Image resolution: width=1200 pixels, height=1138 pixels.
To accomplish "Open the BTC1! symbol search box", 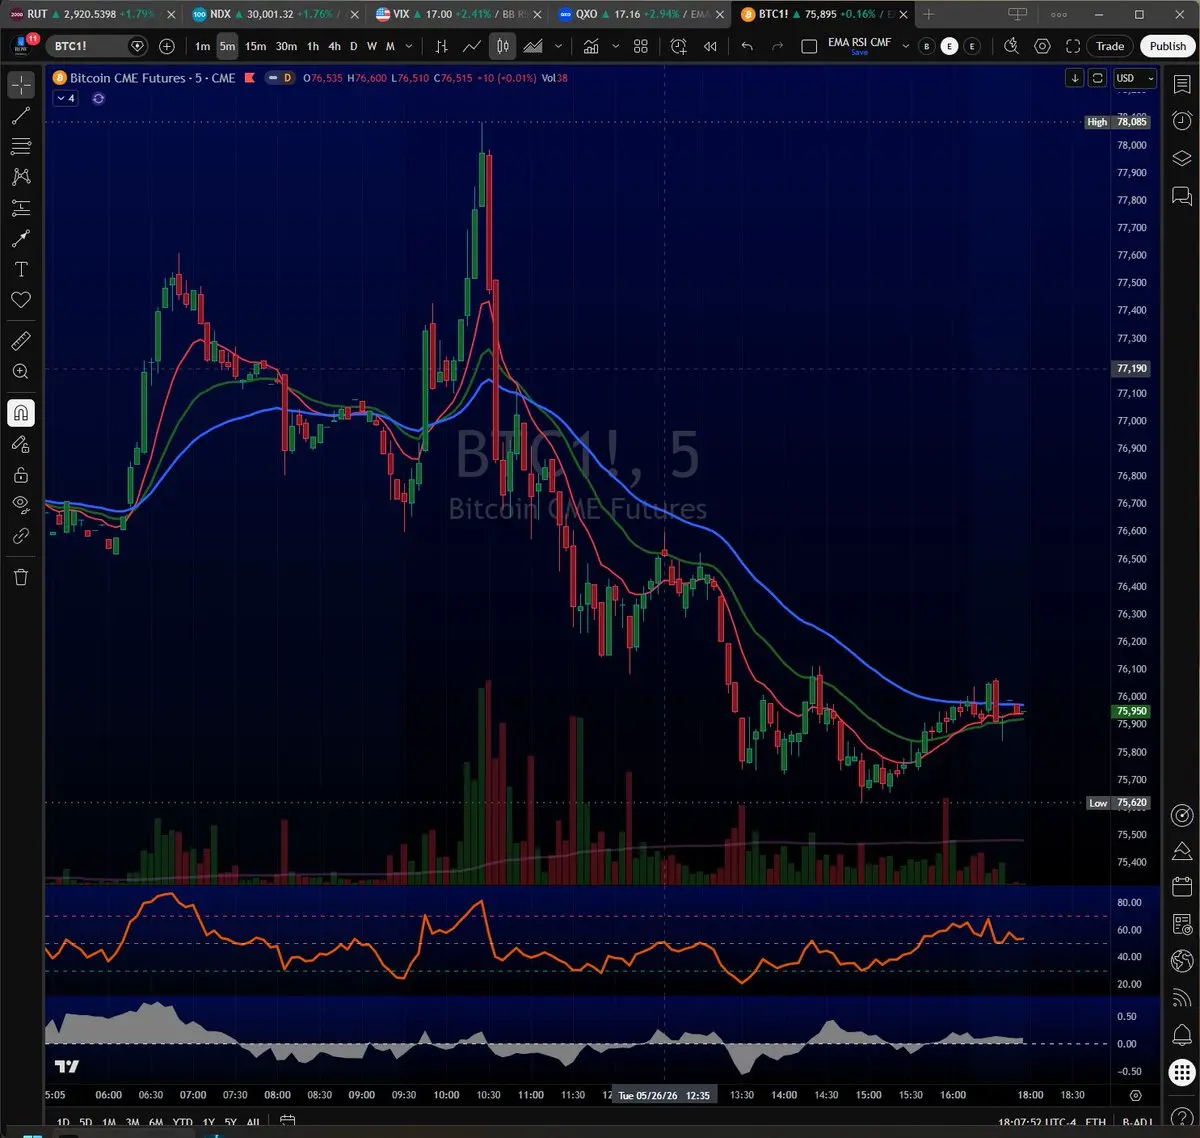I will coord(96,46).
